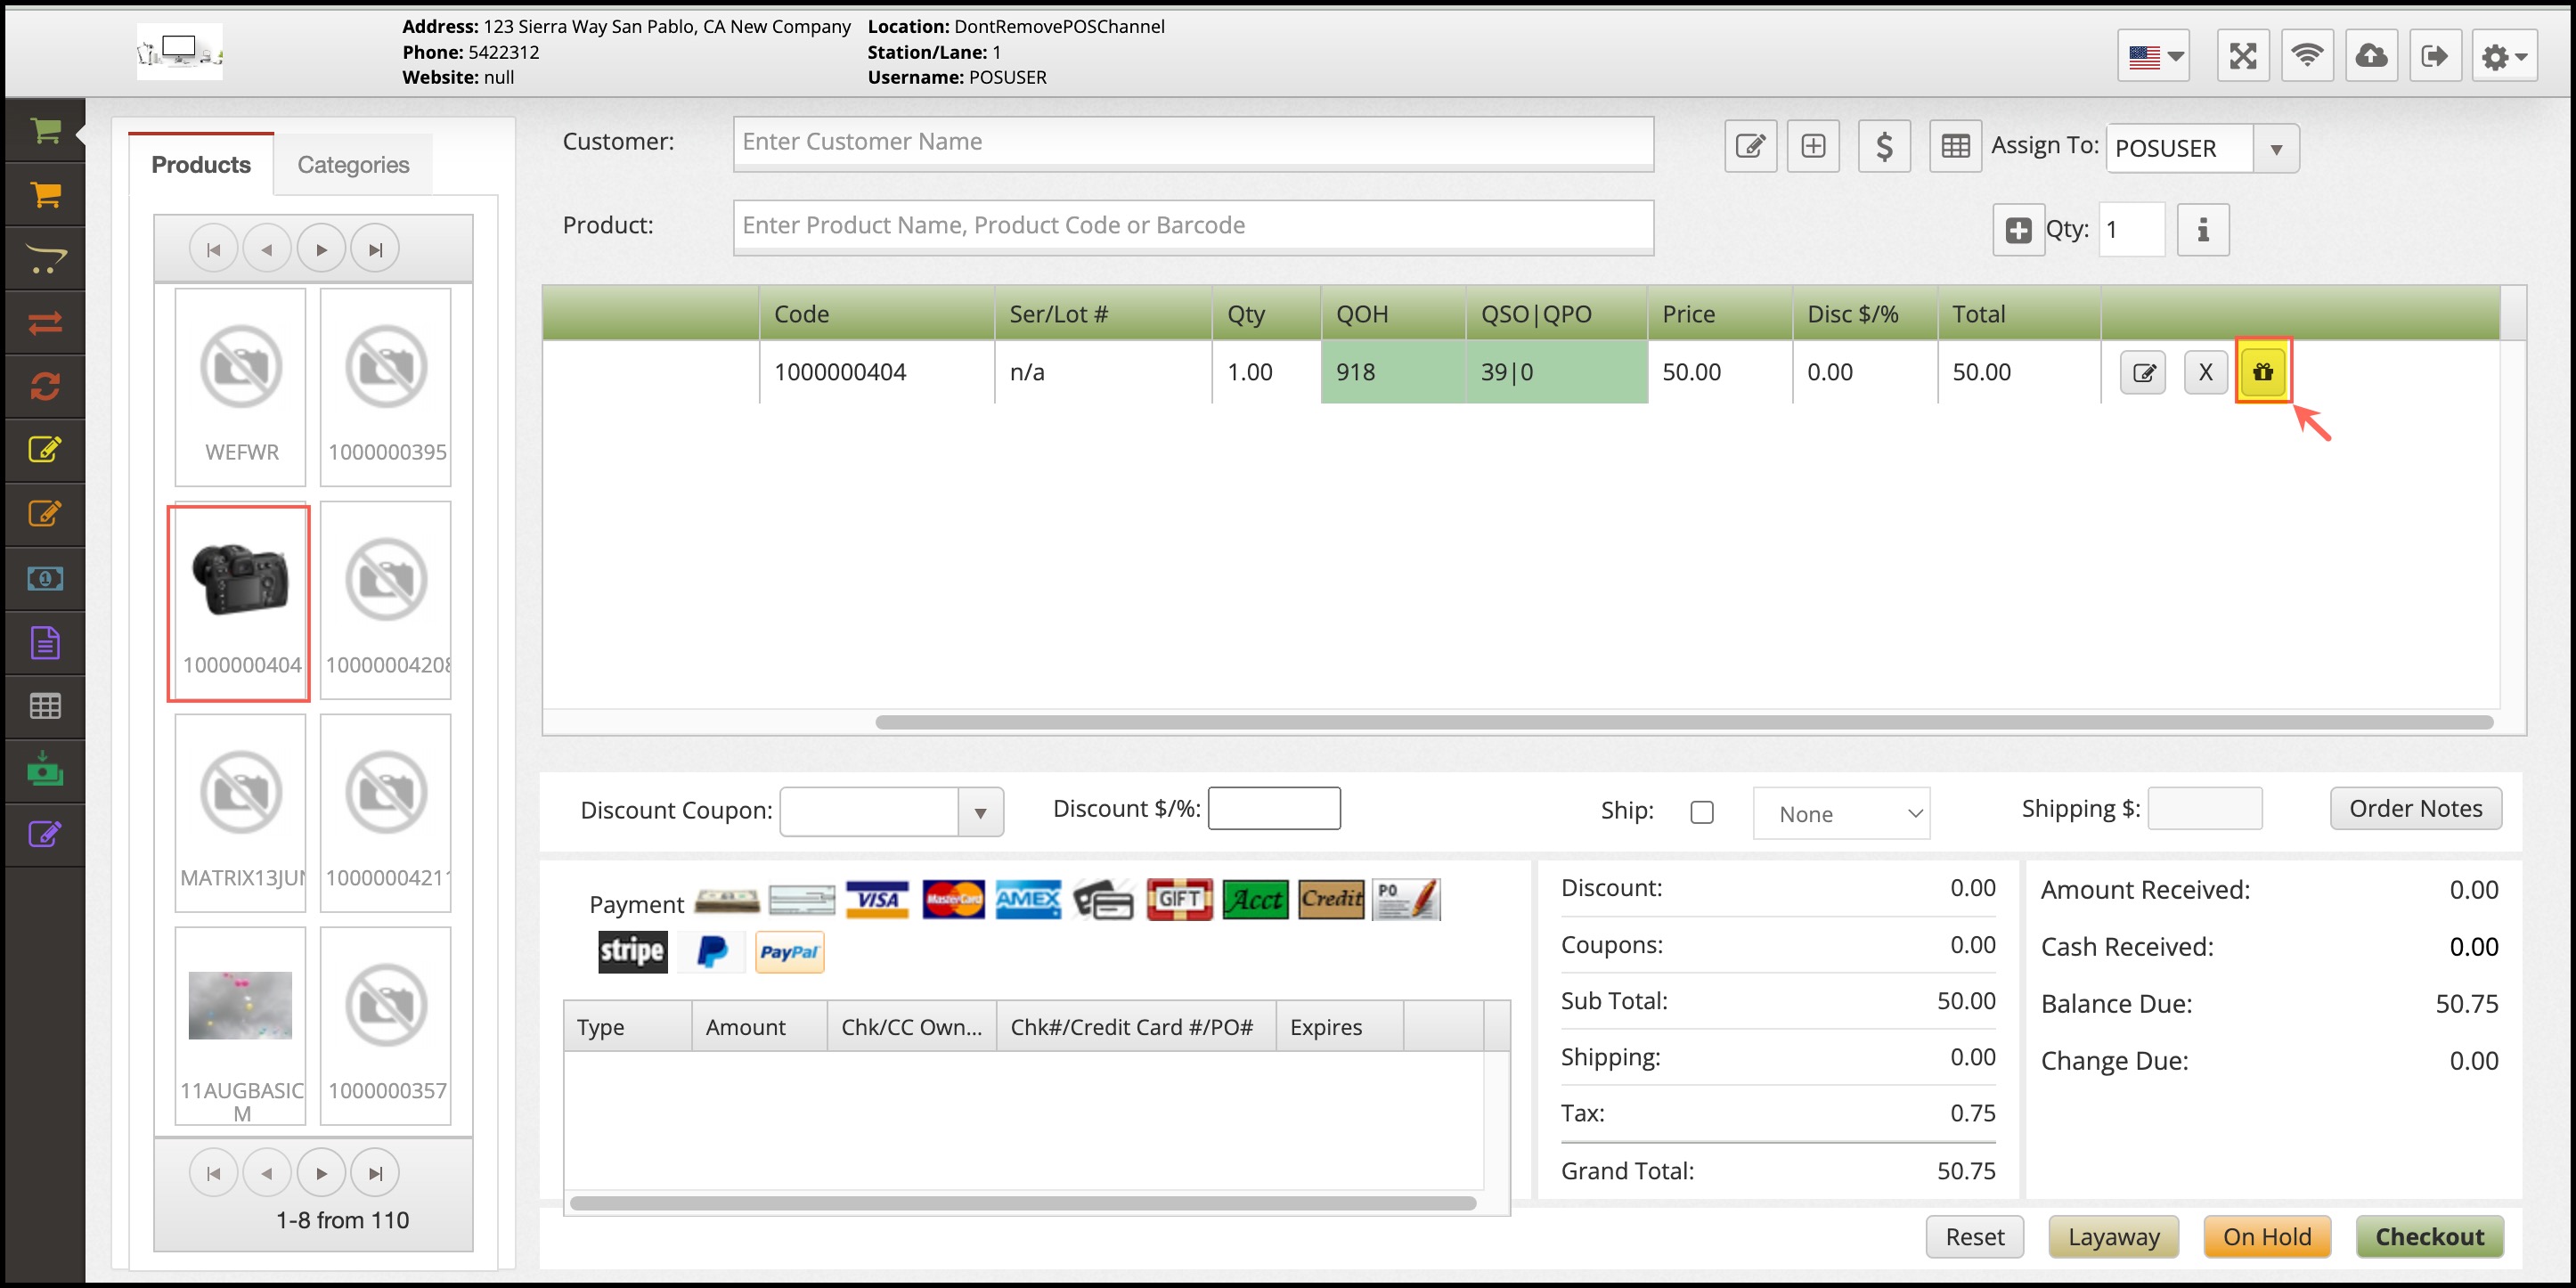Select the Products tab
This screenshot has width=2576, height=1288.
[201, 165]
